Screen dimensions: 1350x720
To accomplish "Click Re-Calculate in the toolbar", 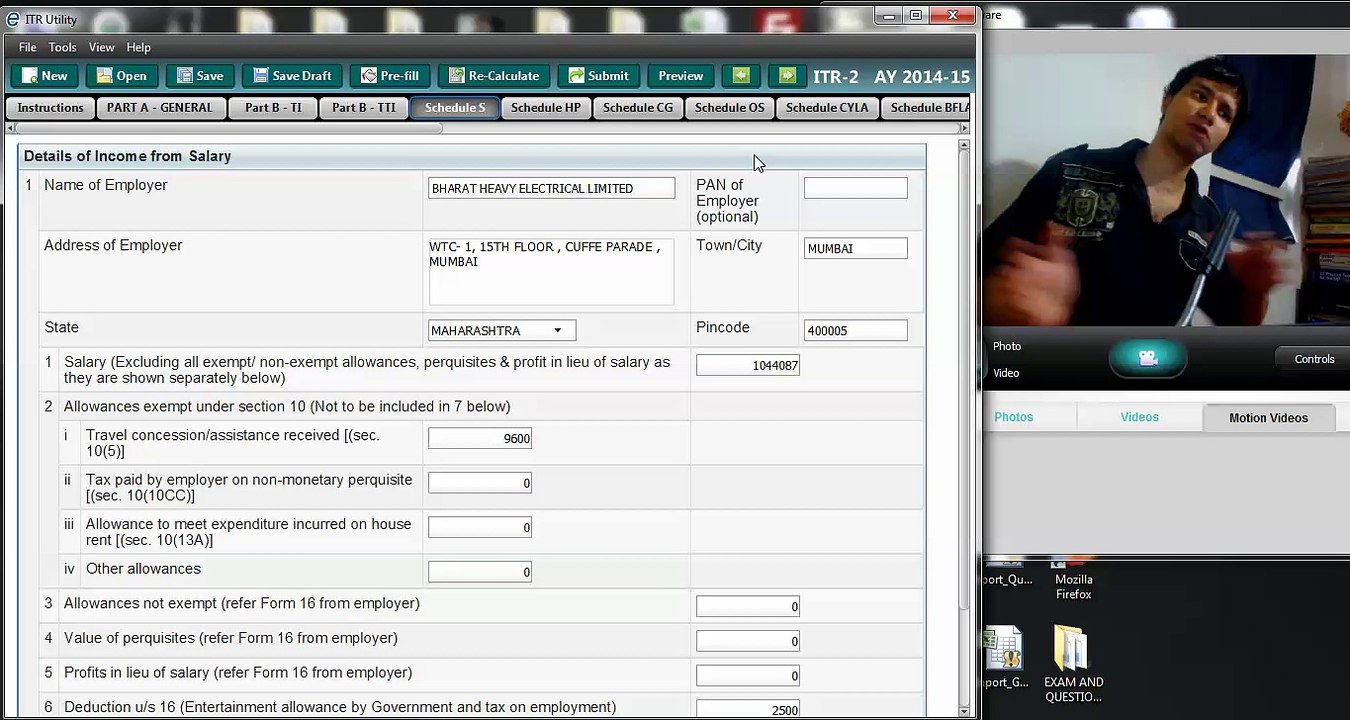I will pos(494,76).
